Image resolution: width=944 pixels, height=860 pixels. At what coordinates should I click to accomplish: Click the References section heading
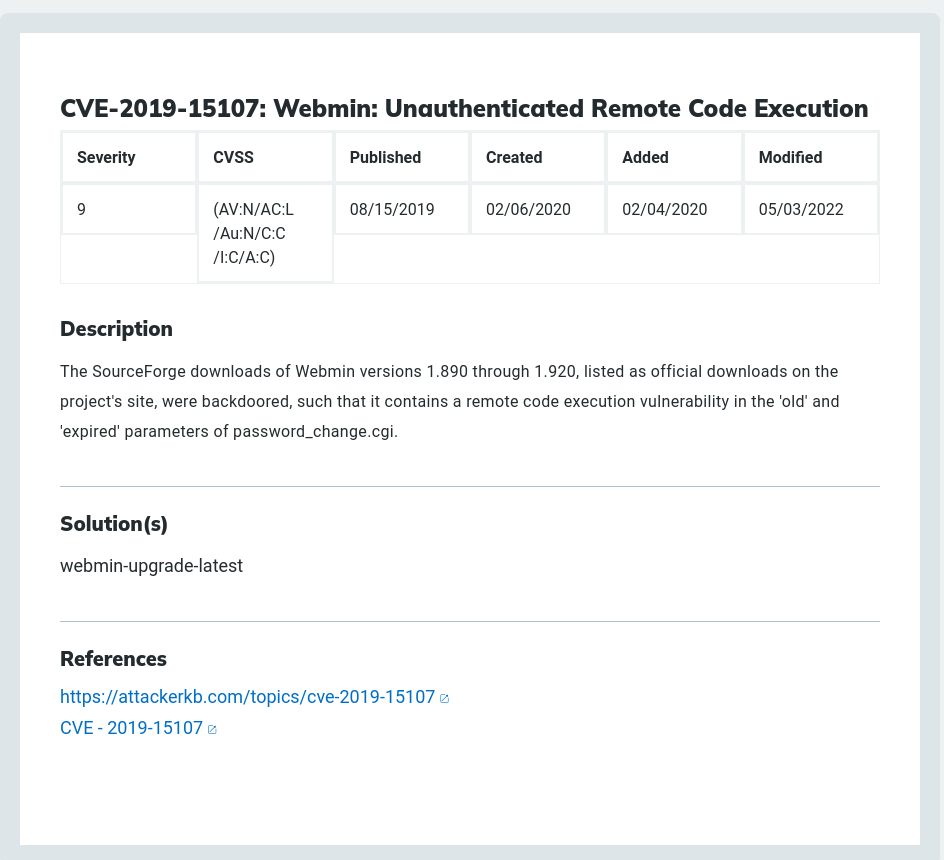pos(113,659)
